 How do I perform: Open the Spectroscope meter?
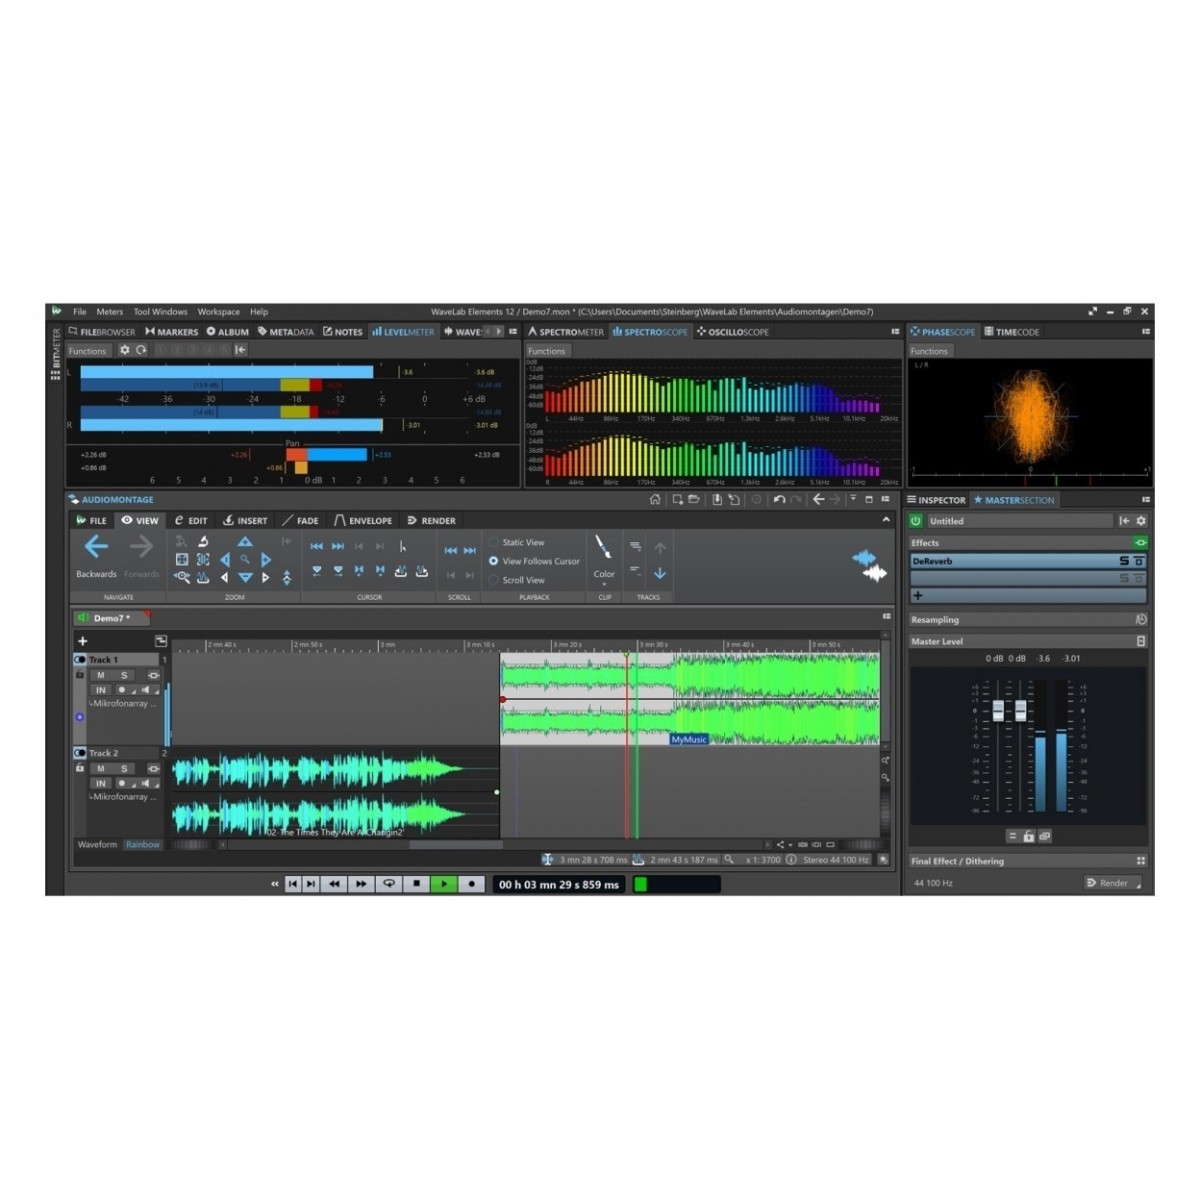click(x=648, y=331)
